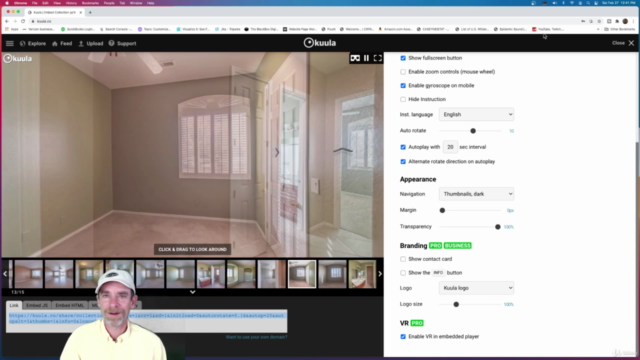Click the autoplay seconds interval field
Viewport: 640px width, 360px height.
pyautogui.click(x=450, y=147)
